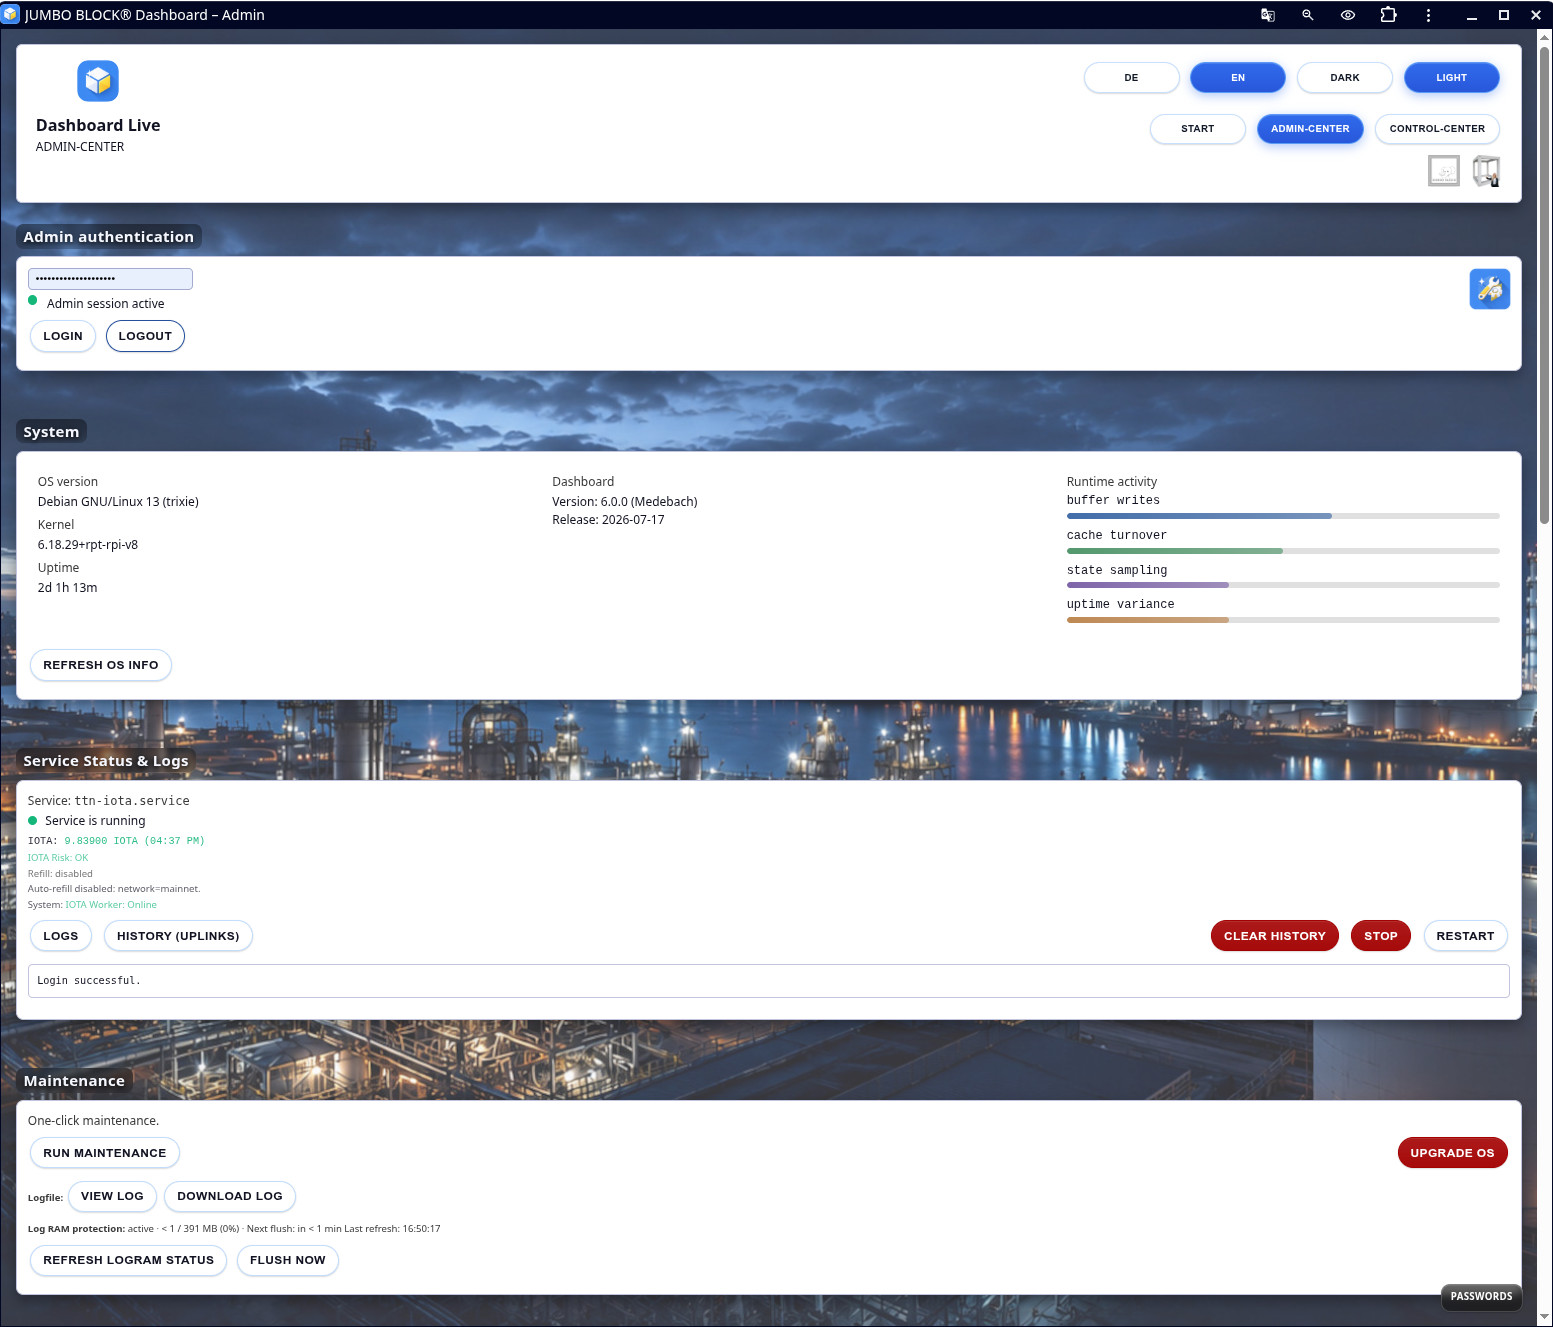Switch theme to DARK
This screenshot has width=1553, height=1327.
coord(1344,78)
